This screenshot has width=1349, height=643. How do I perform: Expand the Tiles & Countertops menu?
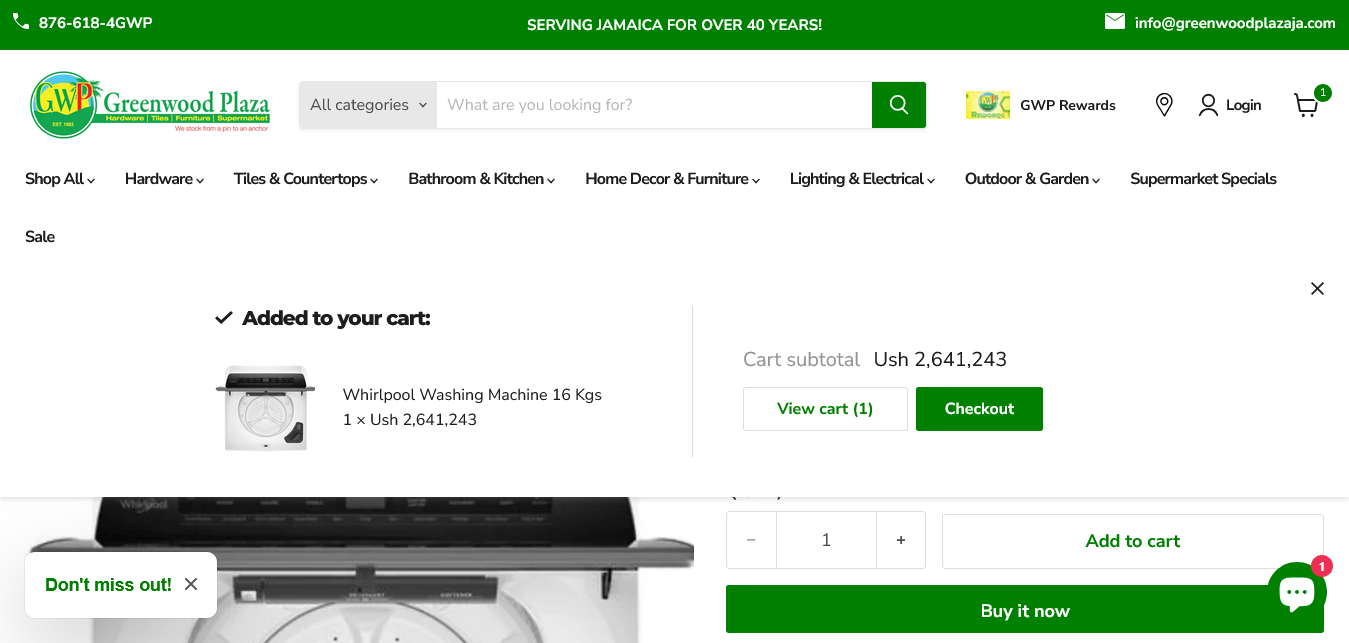click(x=306, y=179)
